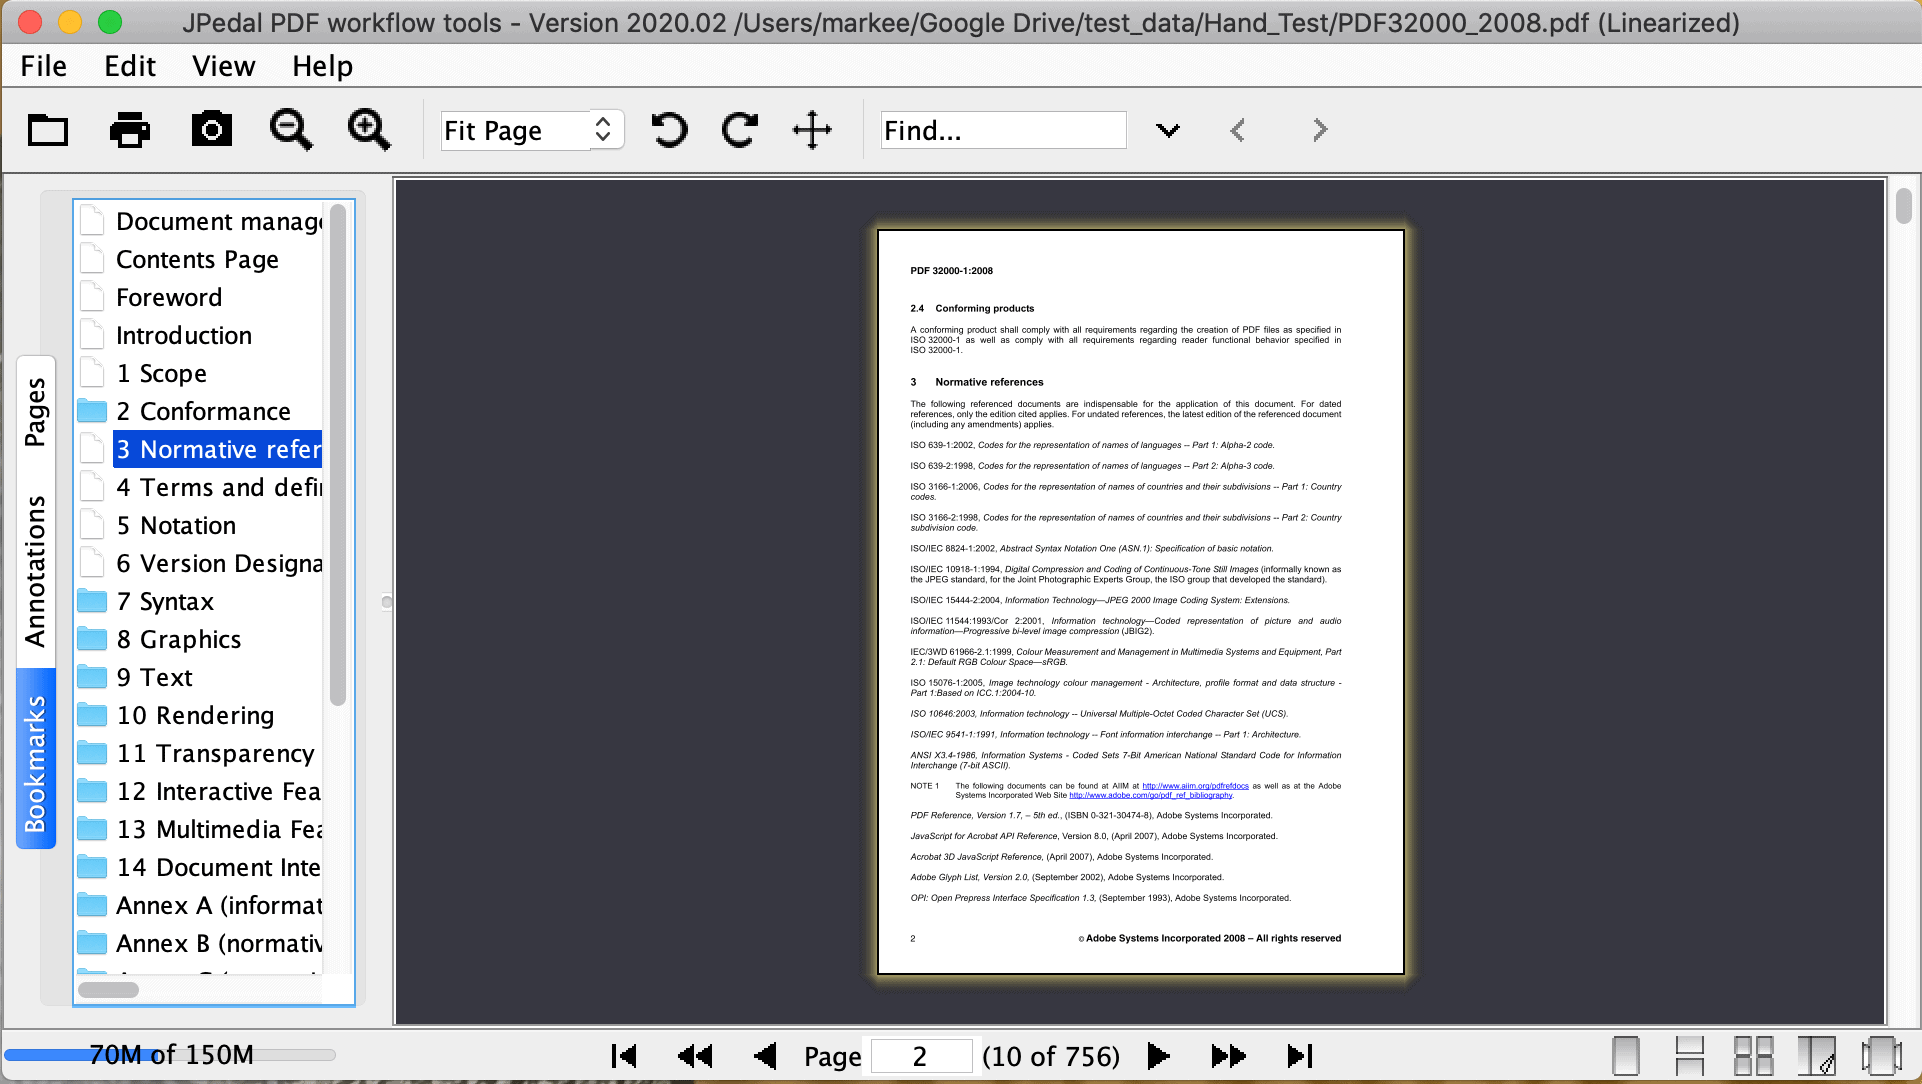Take a snapshot with the camera icon
This screenshot has width=1922, height=1084.
[x=212, y=129]
